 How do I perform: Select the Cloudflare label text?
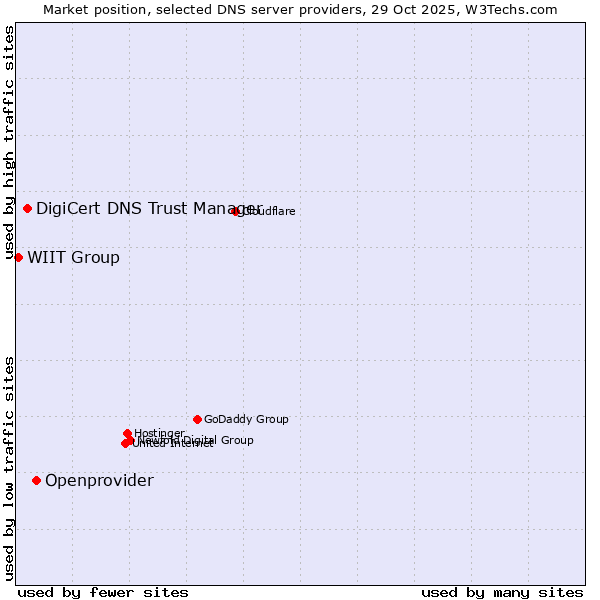(270, 211)
